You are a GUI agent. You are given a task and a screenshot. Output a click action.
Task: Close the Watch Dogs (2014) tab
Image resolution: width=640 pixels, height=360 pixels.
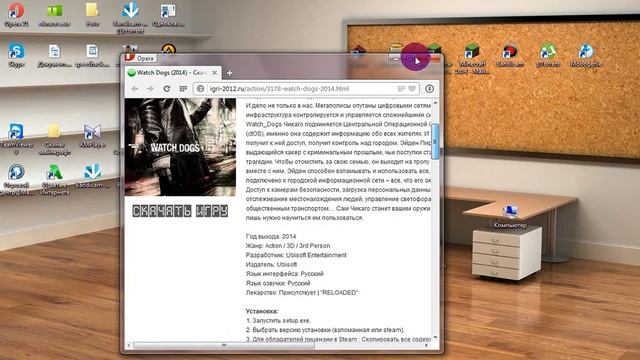[x=215, y=73]
